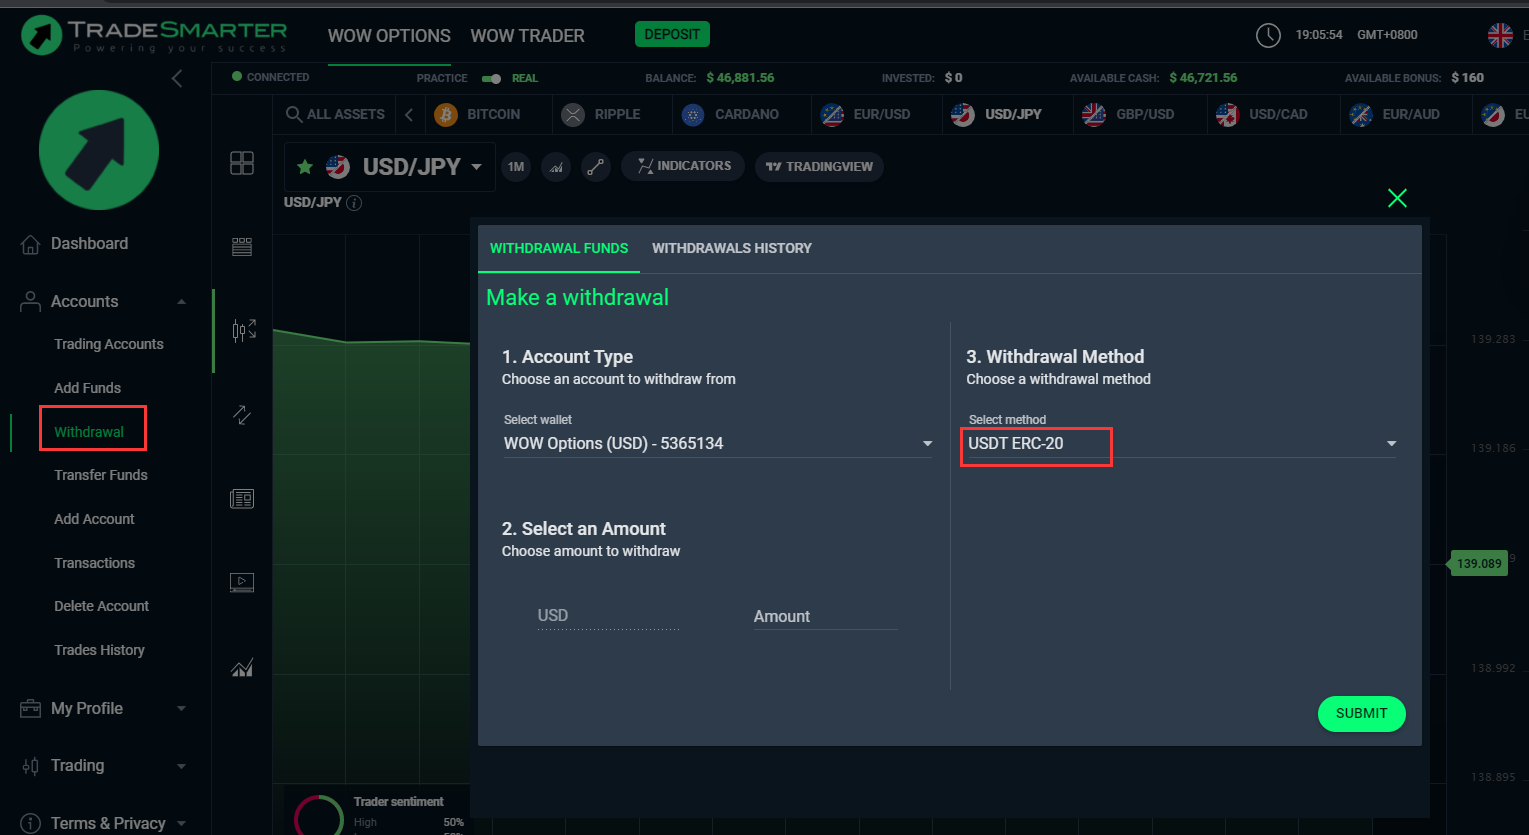1529x835 pixels.
Task: Select the EUR/AUD asset
Action: click(x=1395, y=114)
